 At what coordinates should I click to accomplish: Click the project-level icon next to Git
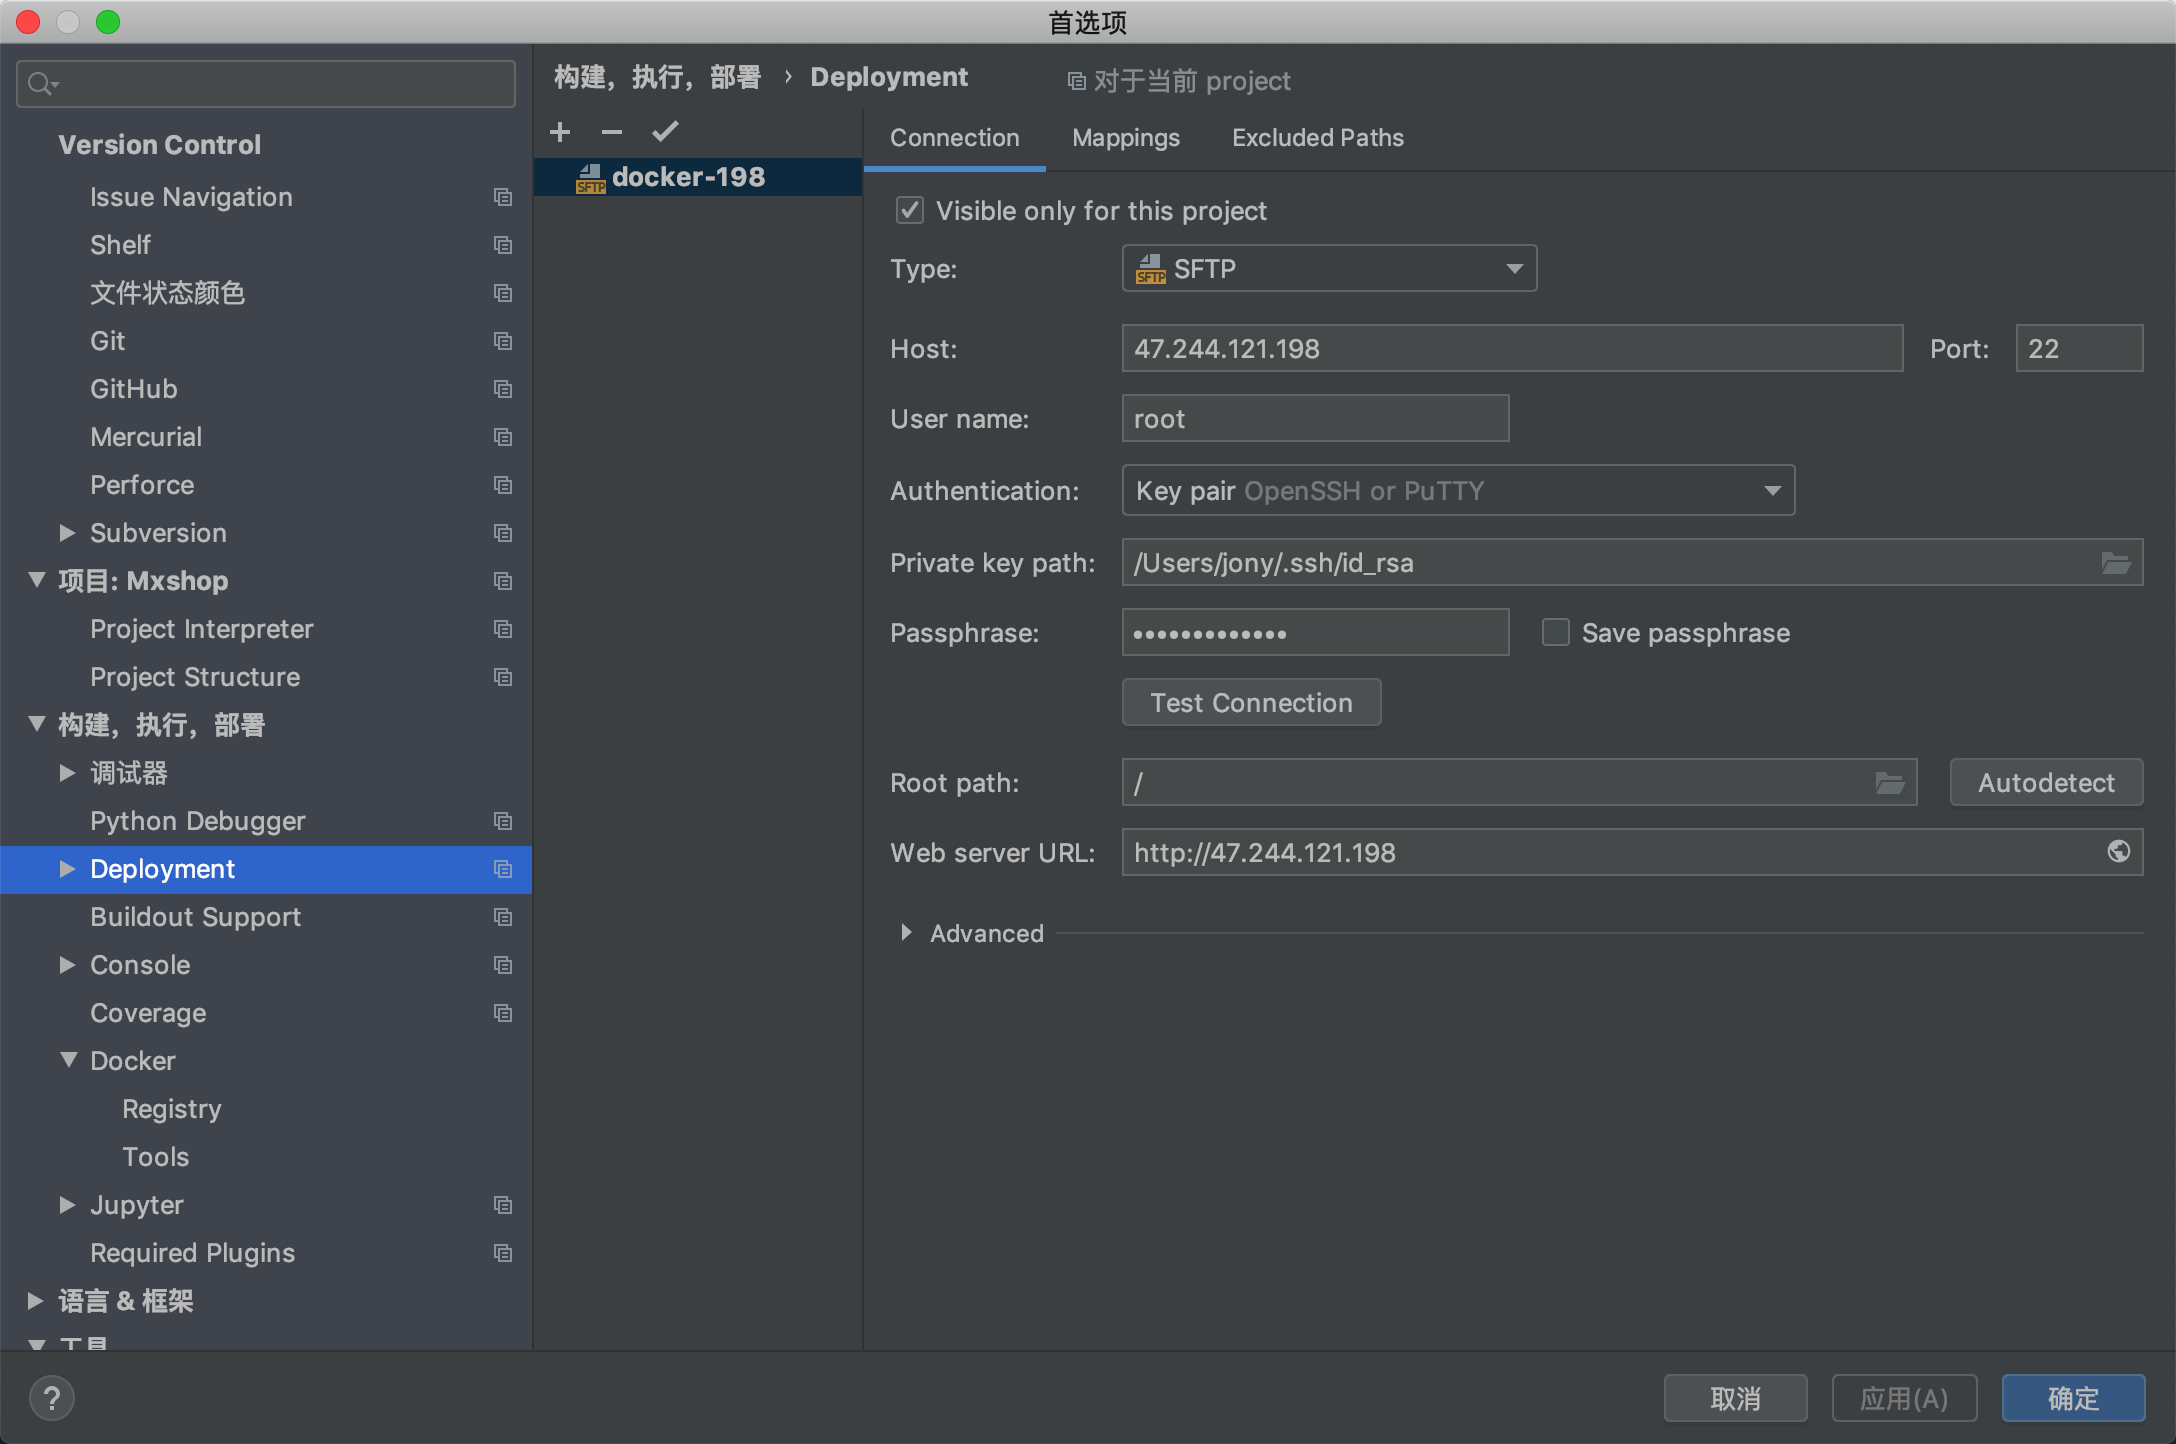click(503, 341)
